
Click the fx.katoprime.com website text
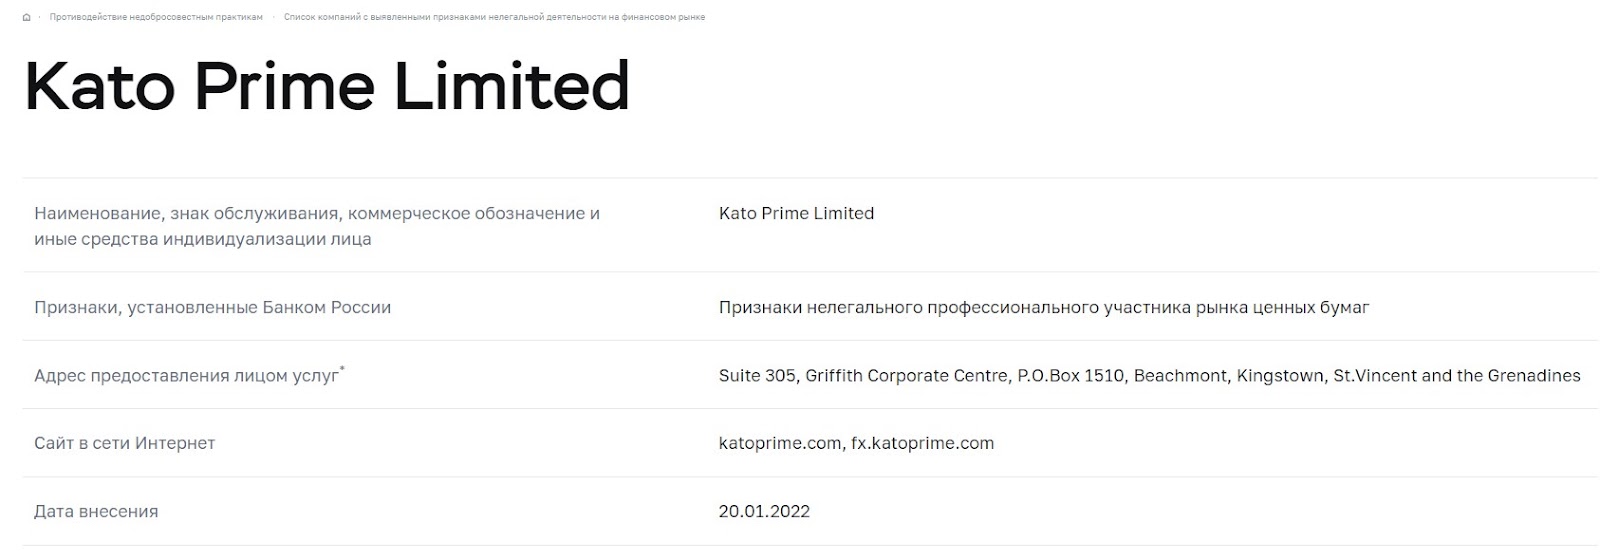[922, 443]
